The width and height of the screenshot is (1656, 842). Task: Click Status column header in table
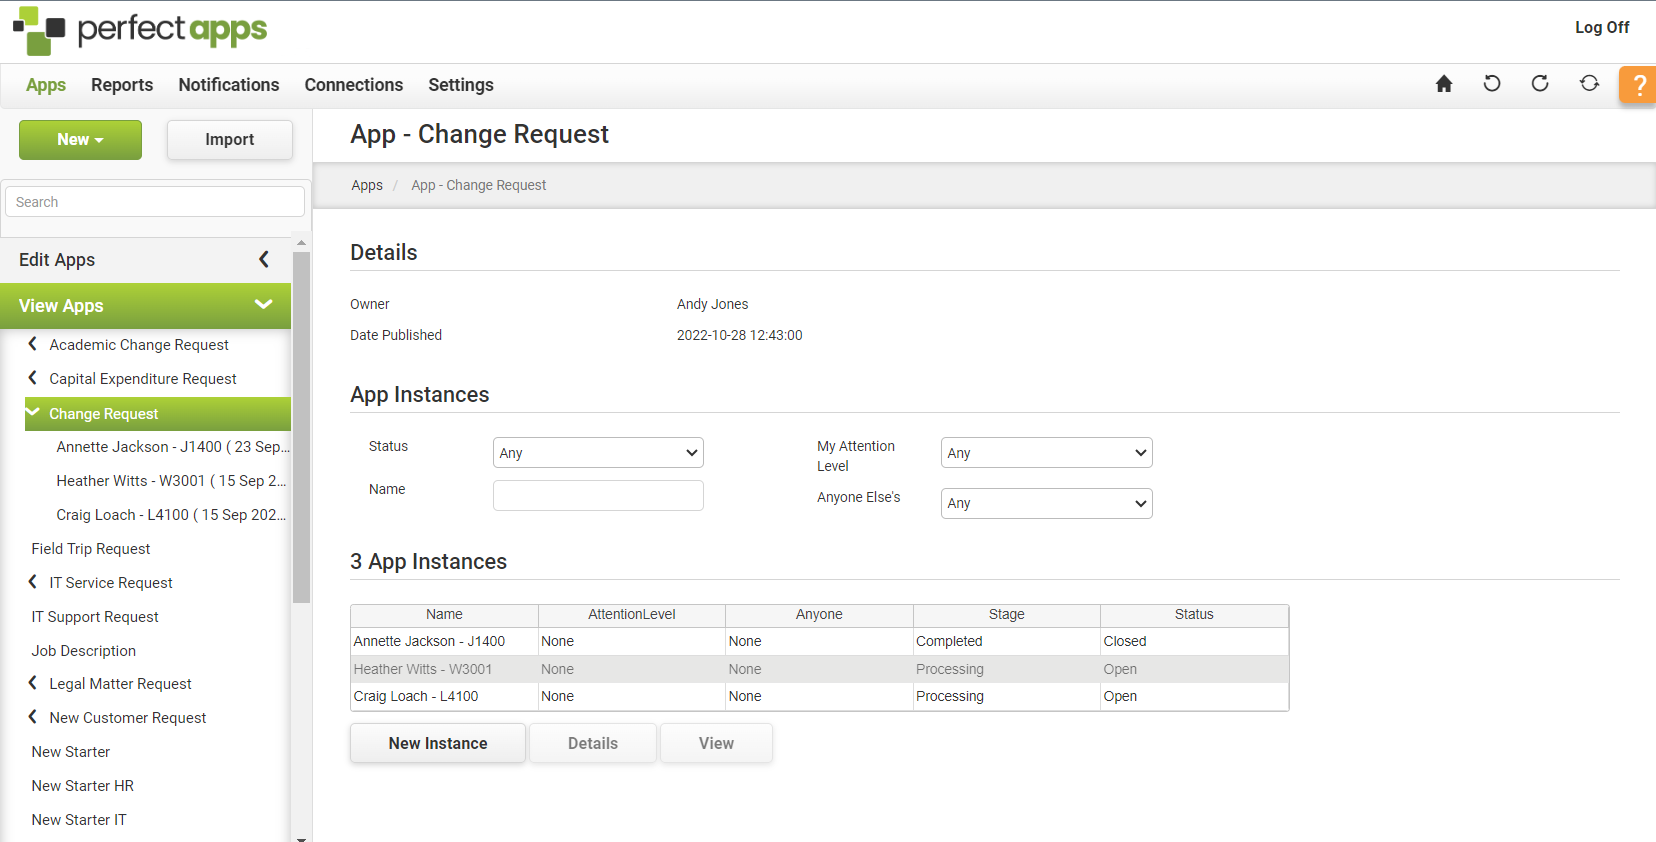pos(1194,614)
